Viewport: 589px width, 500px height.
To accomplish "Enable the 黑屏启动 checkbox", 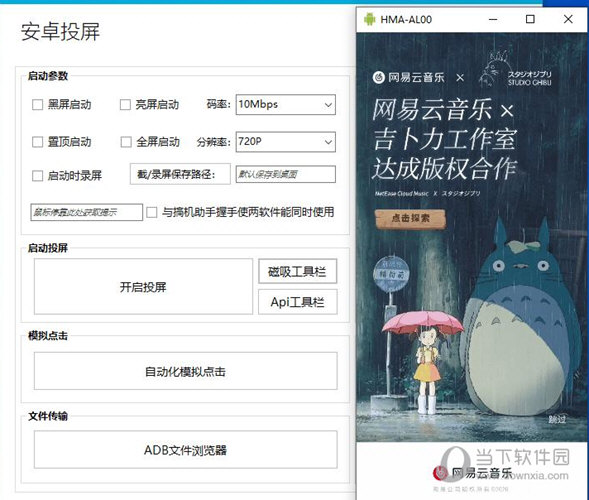I will click(x=38, y=104).
